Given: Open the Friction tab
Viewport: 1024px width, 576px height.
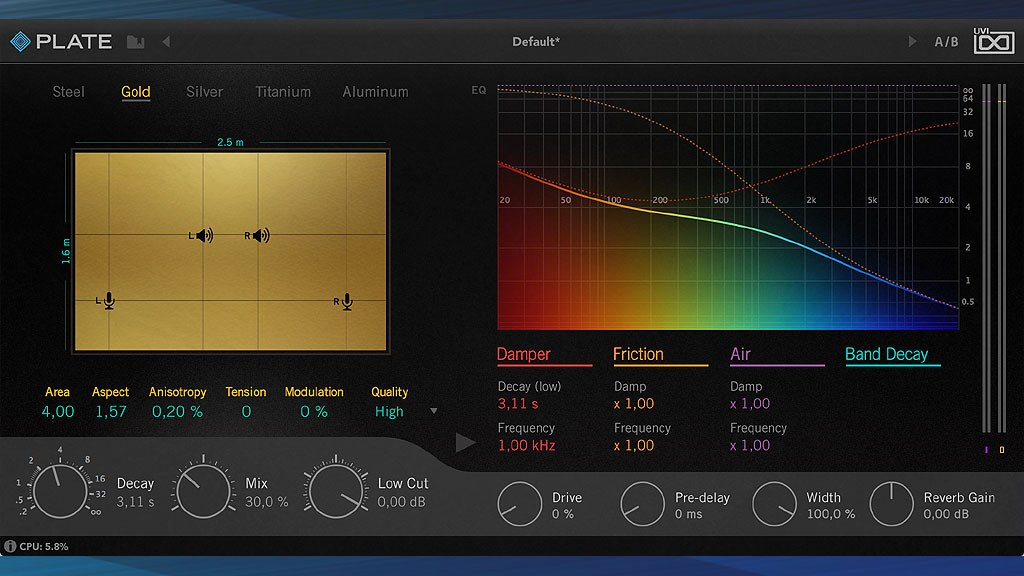Looking at the screenshot, I should pyautogui.click(x=638, y=354).
